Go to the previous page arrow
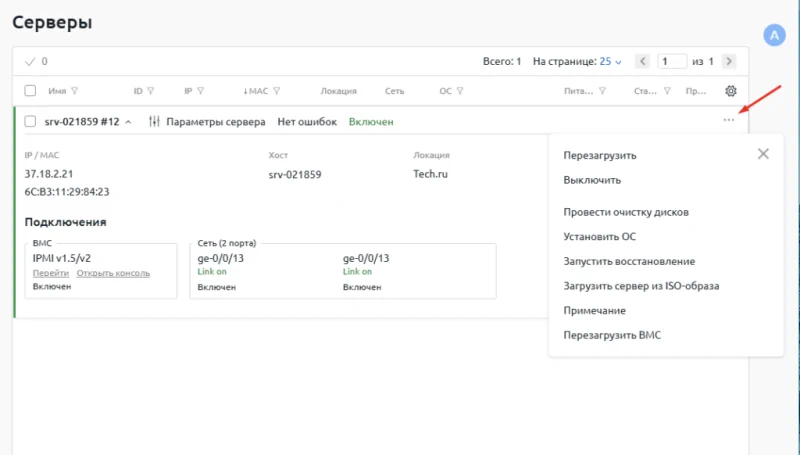 pos(643,61)
